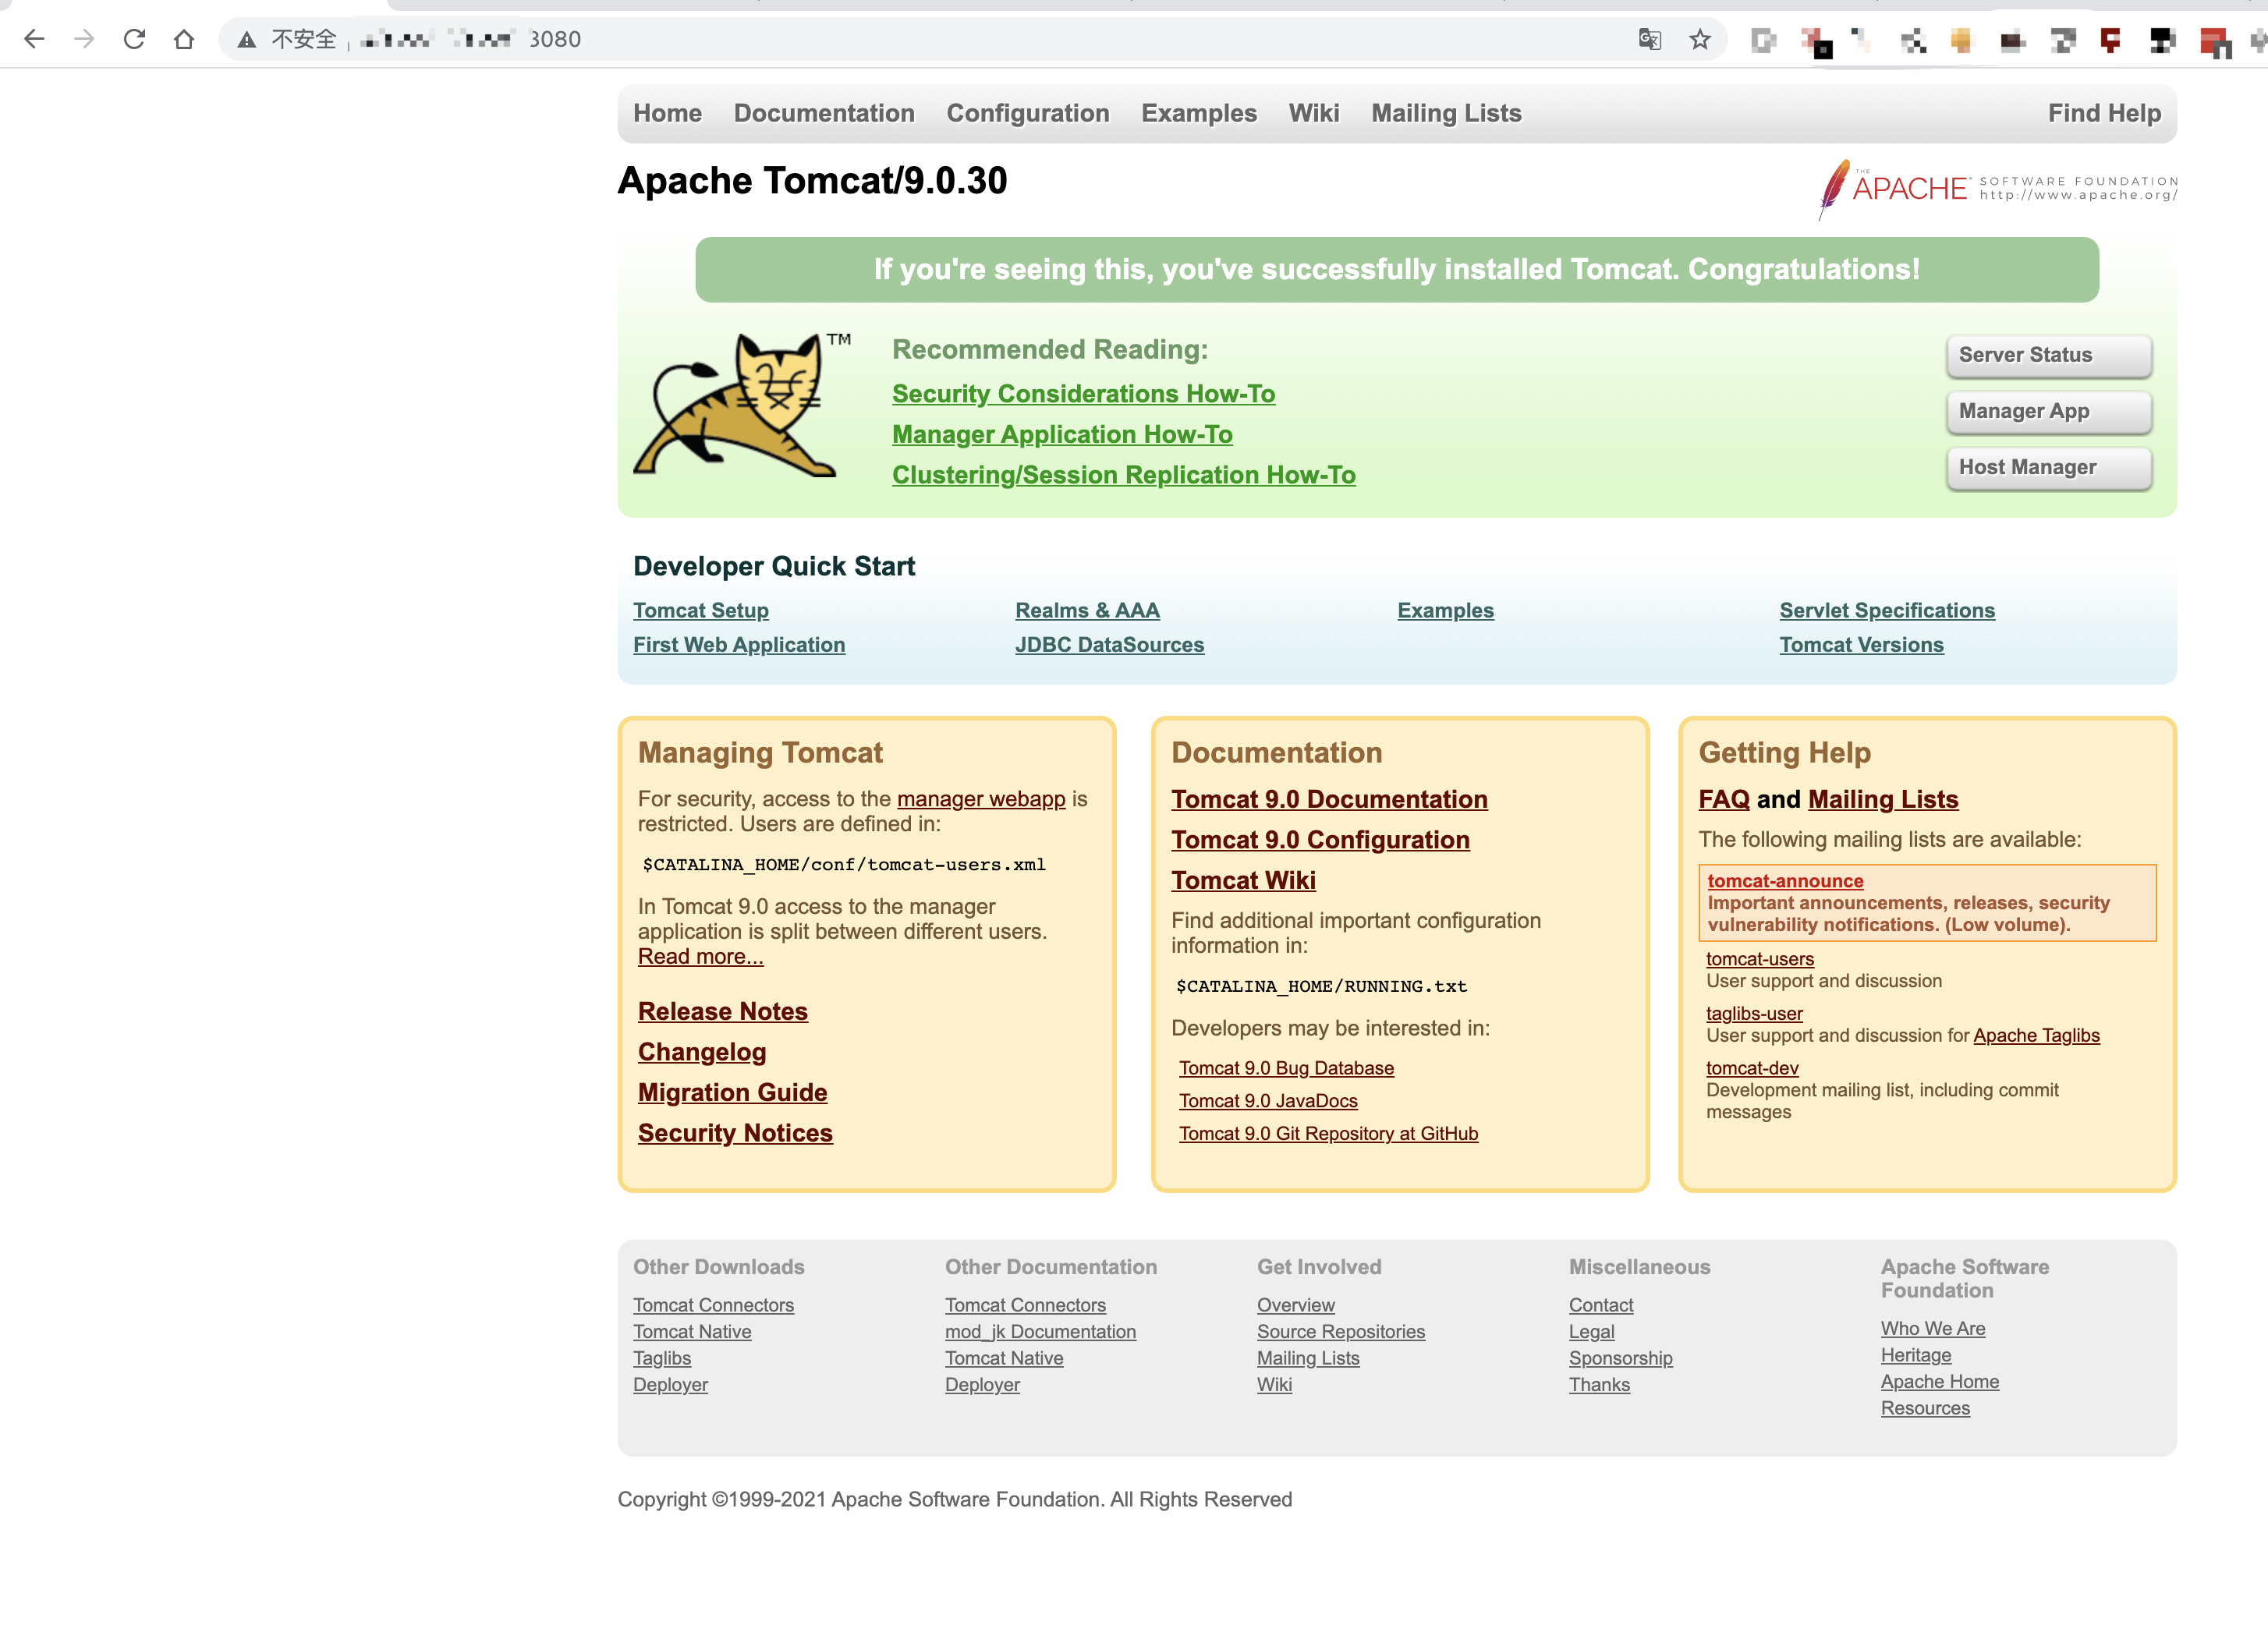
Task: Click the browser forward arrow
Action: point(84,39)
